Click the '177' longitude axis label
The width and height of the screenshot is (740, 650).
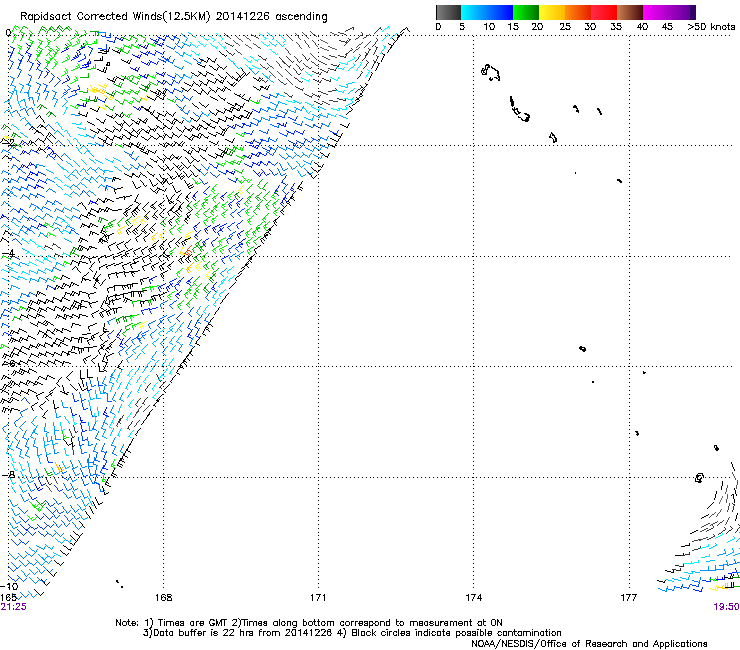point(628,598)
